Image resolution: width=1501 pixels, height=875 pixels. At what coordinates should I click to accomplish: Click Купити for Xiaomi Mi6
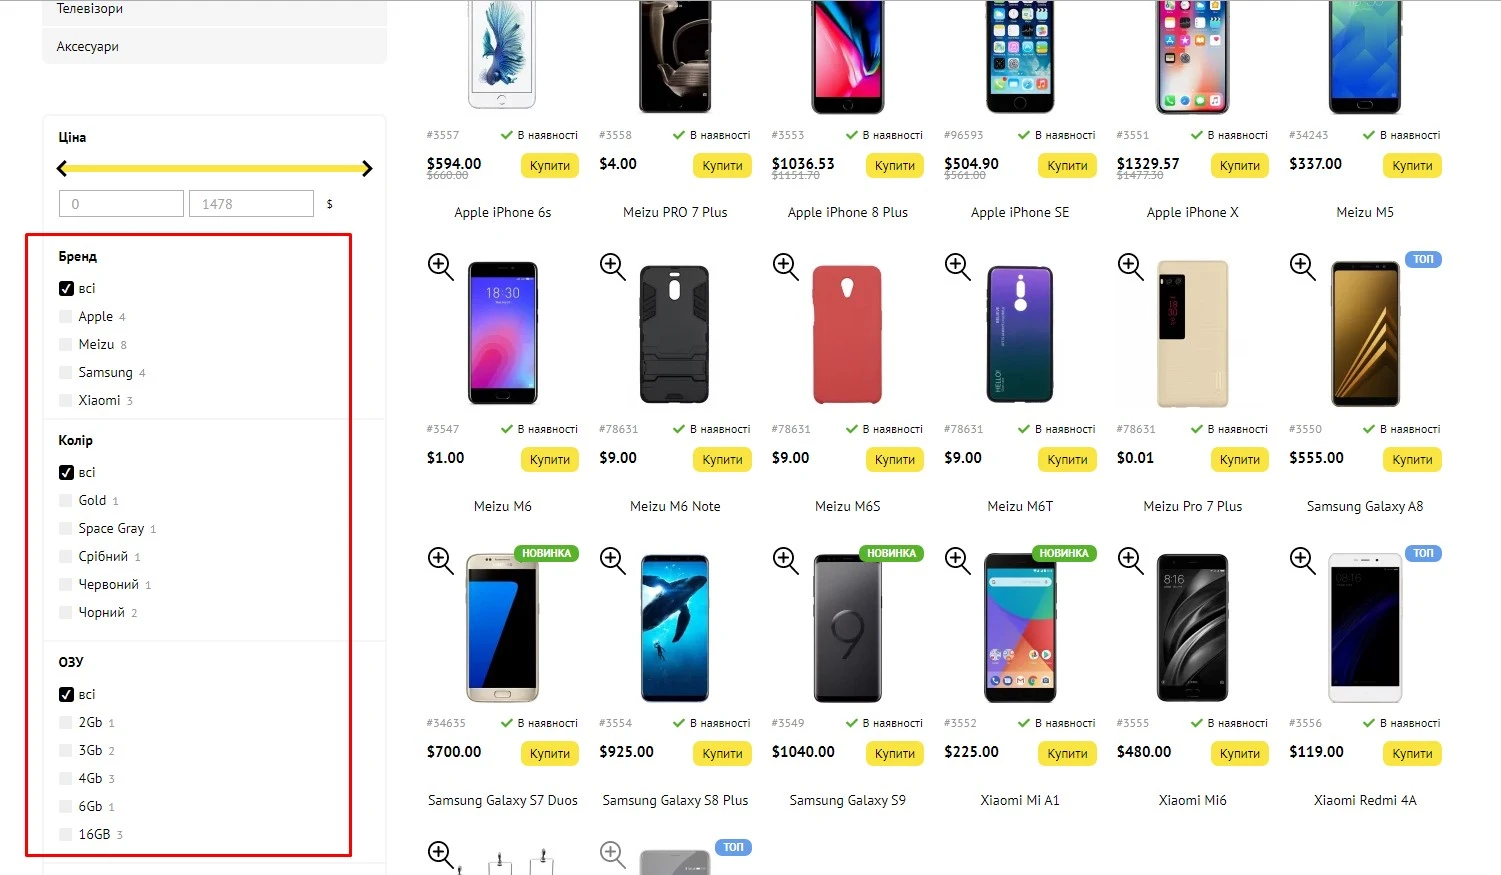(1239, 754)
